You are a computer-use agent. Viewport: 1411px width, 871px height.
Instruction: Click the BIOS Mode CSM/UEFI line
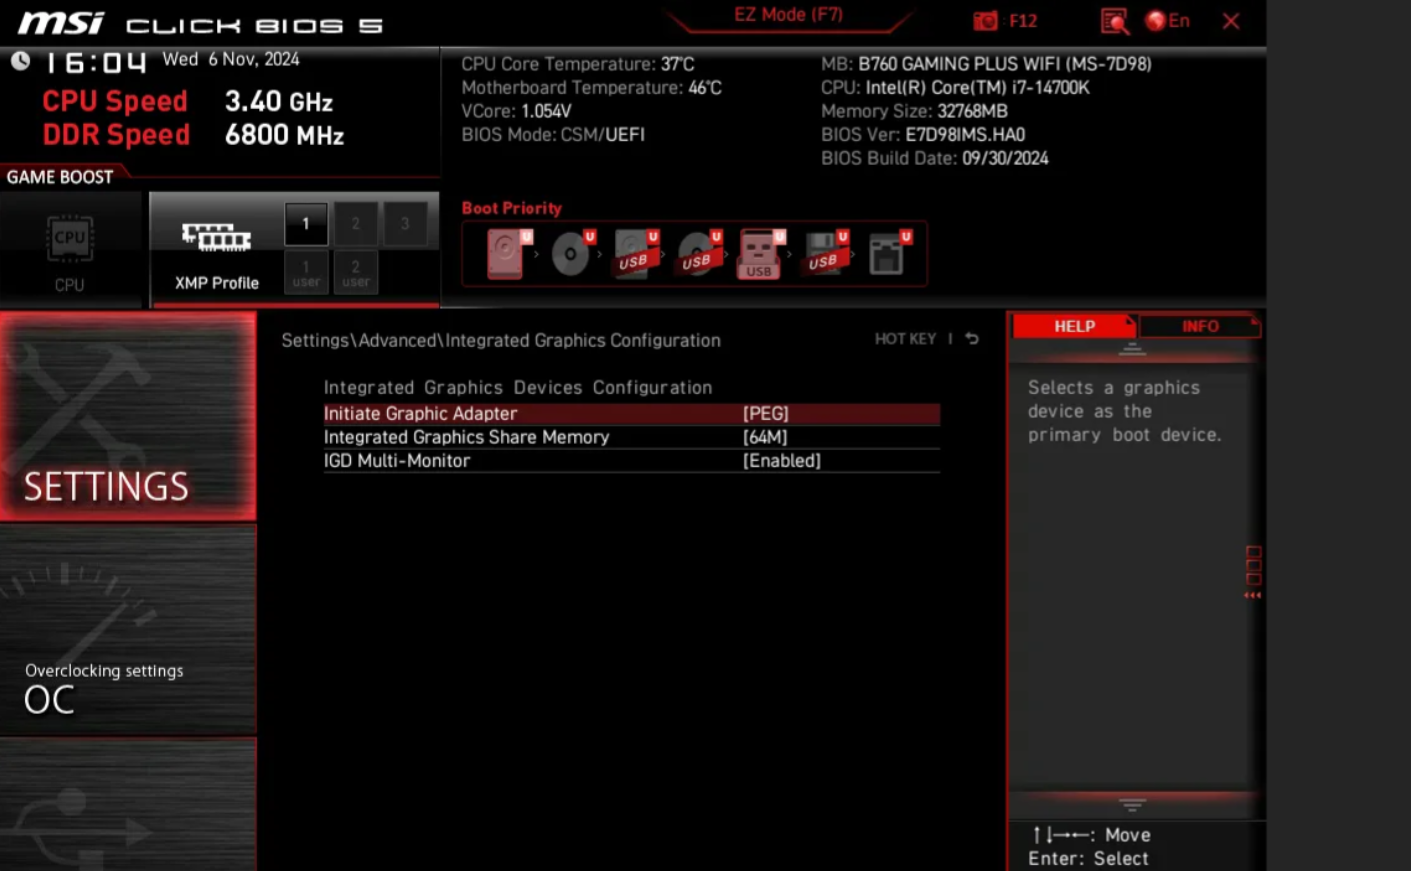point(553,135)
